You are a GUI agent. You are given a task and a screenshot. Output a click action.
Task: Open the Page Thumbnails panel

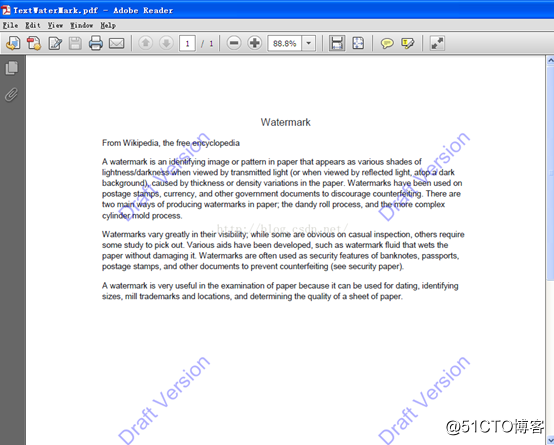pyautogui.click(x=12, y=68)
